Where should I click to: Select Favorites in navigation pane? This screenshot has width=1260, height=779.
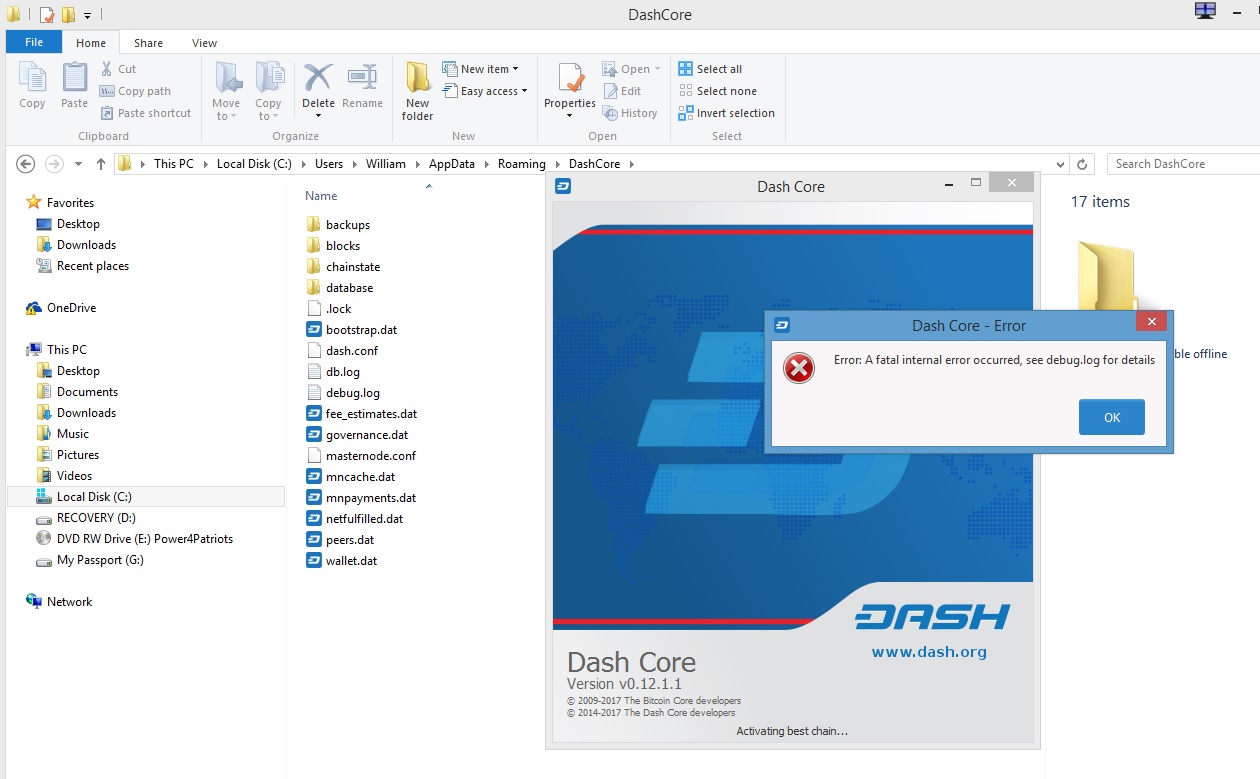[x=70, y=203]
